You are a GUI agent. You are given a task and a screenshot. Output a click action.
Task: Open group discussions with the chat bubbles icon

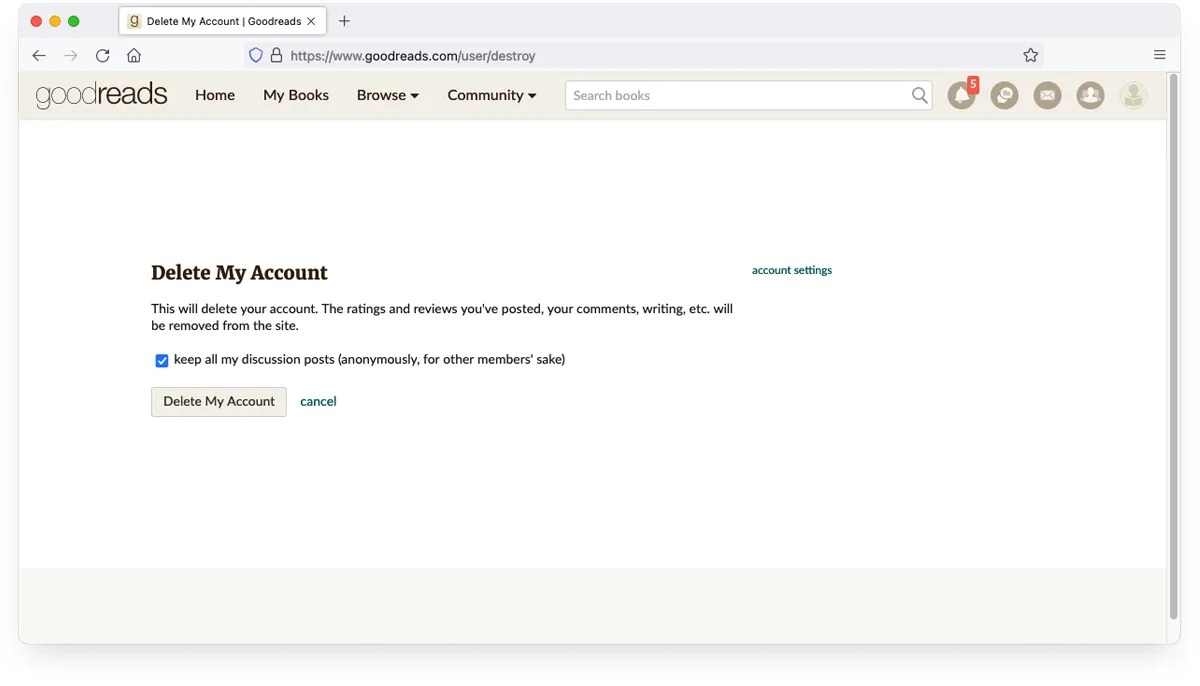pyautogui.click(x=1004, y=95)
